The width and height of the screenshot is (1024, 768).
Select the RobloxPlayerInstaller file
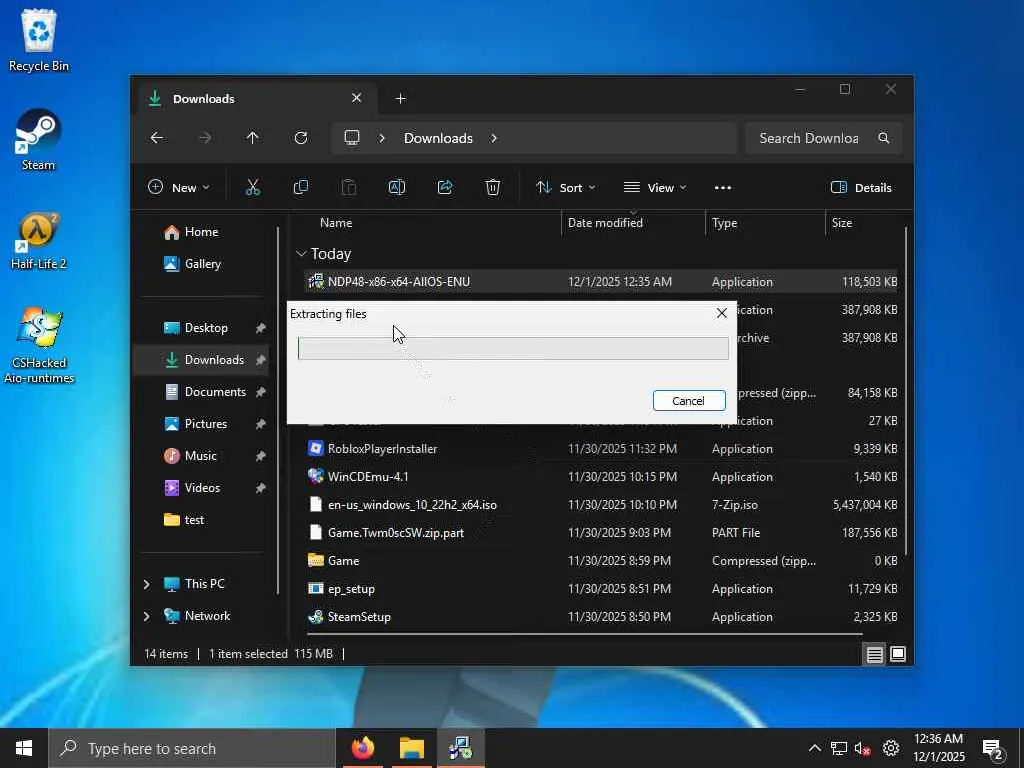point(601,449)
